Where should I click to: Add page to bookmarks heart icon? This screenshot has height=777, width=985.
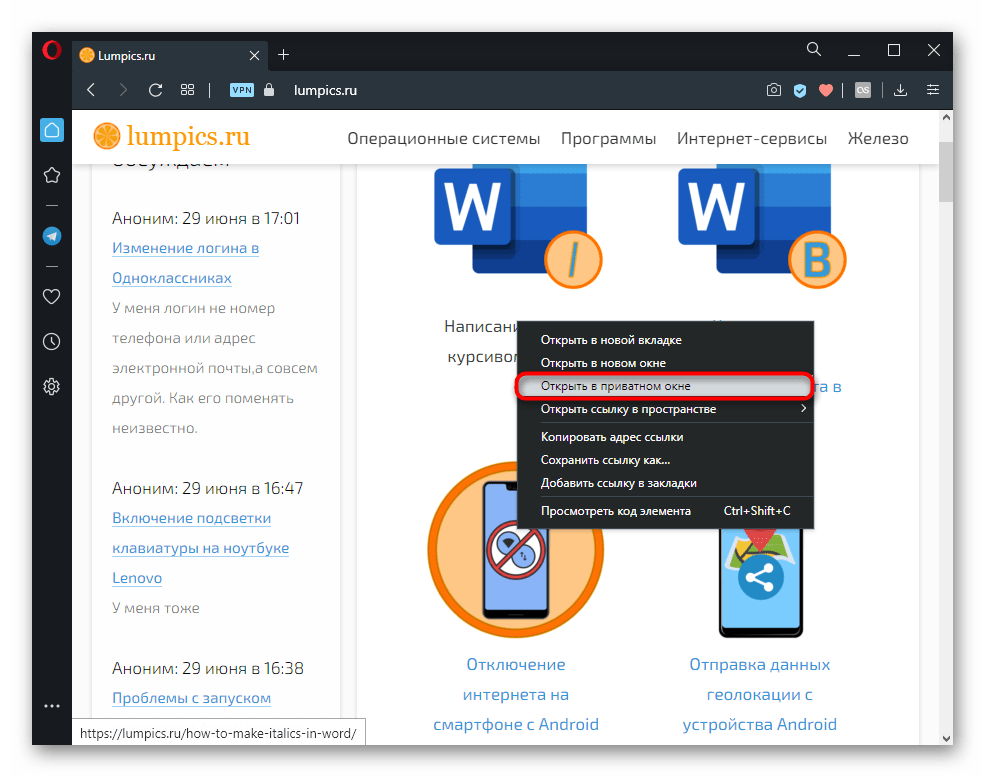826,90
